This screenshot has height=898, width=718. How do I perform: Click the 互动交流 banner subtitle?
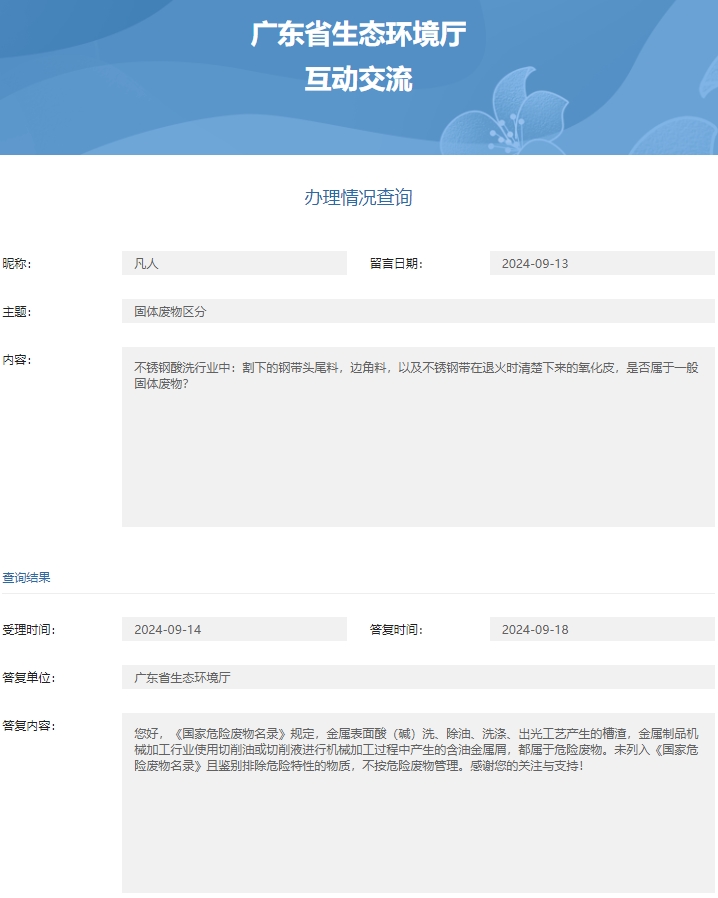[x=358, y=80]
